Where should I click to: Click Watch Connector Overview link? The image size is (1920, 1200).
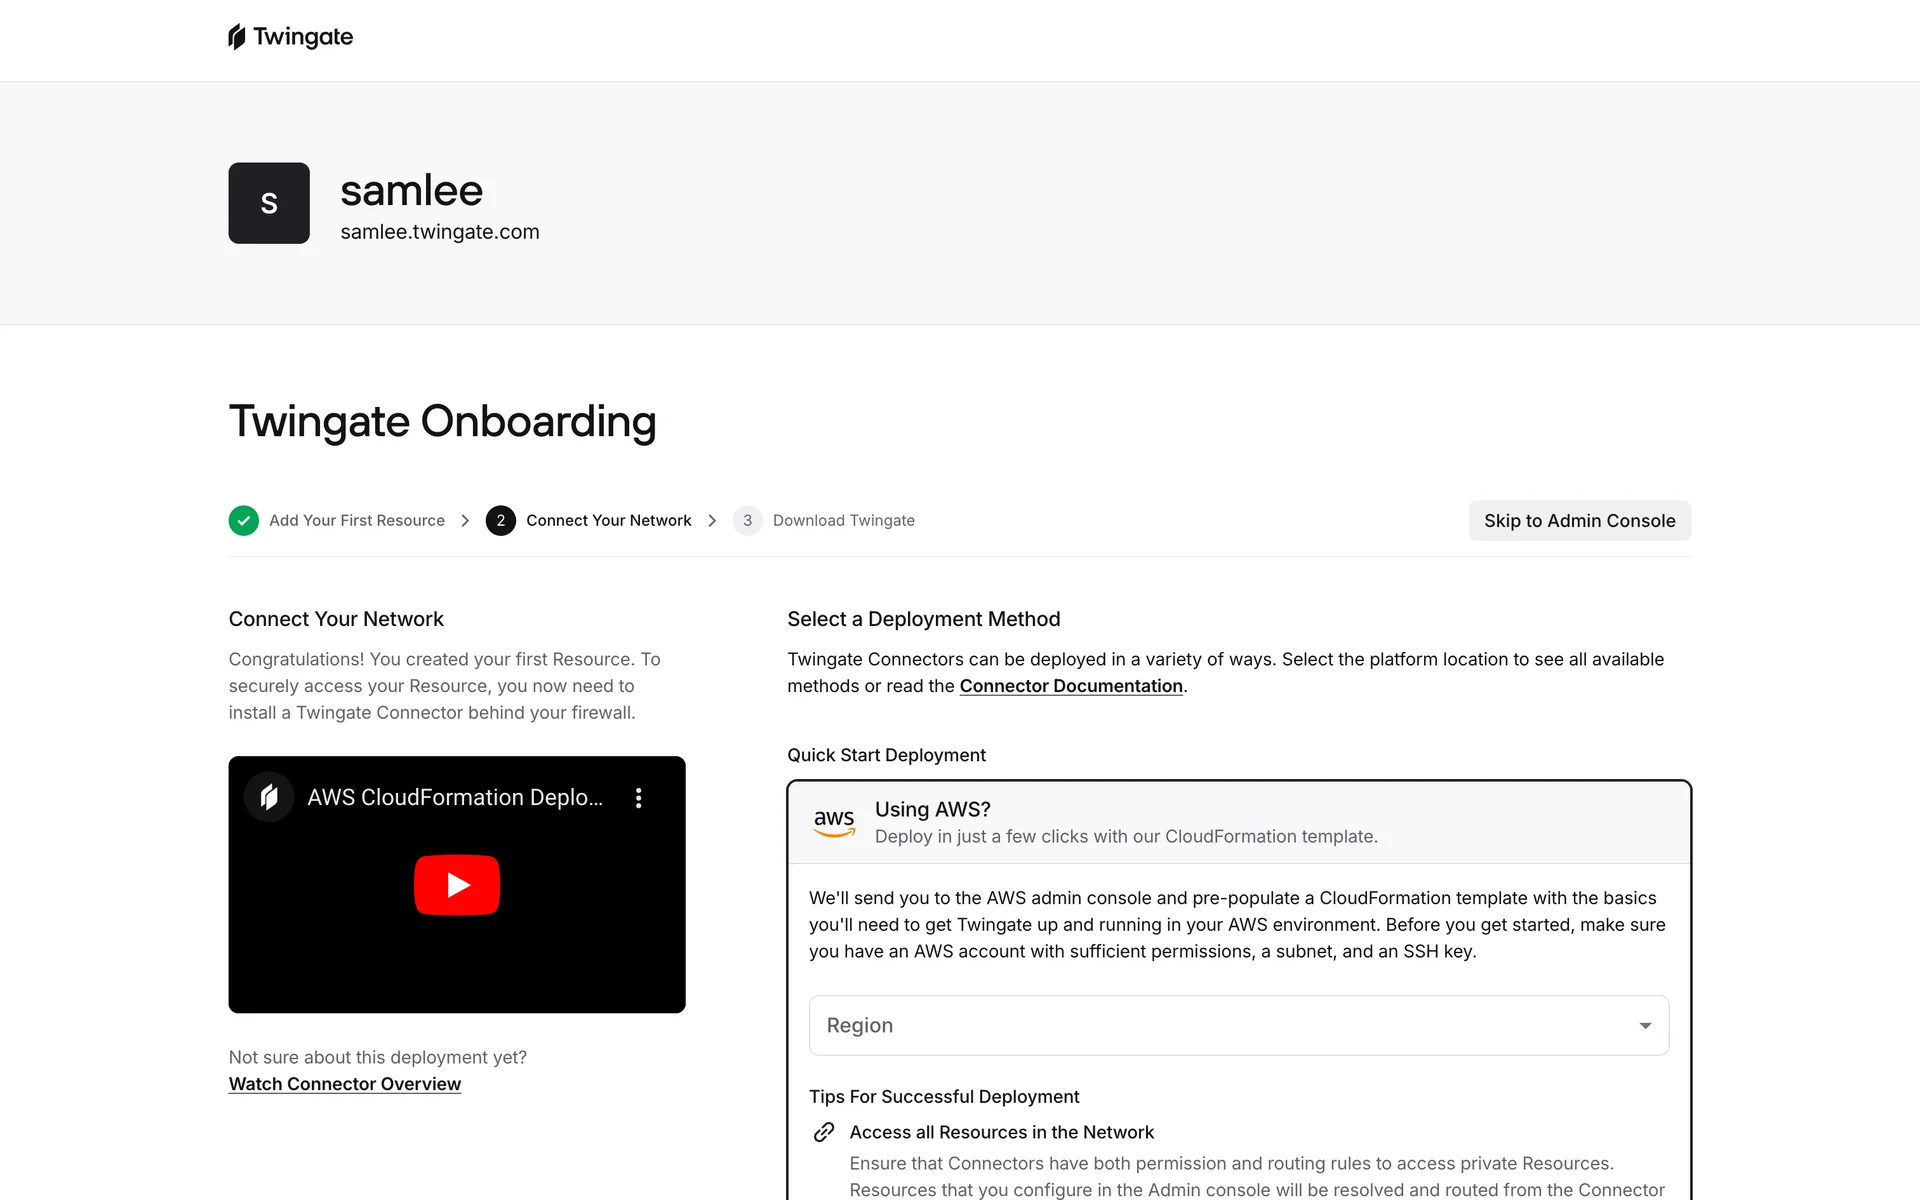click(x=344, y=1084)
